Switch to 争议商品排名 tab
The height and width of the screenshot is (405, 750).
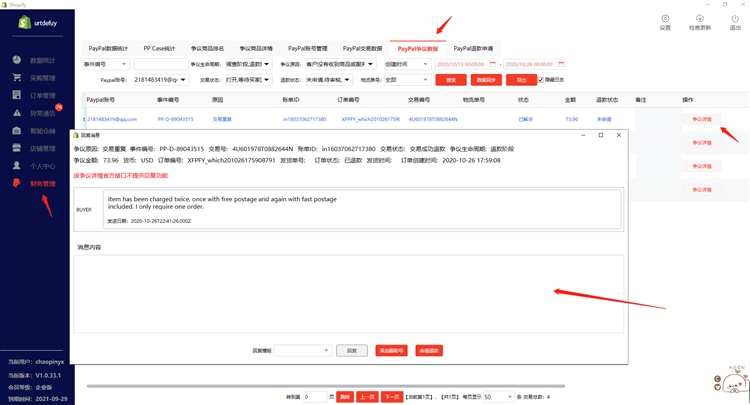pos(207,48)
